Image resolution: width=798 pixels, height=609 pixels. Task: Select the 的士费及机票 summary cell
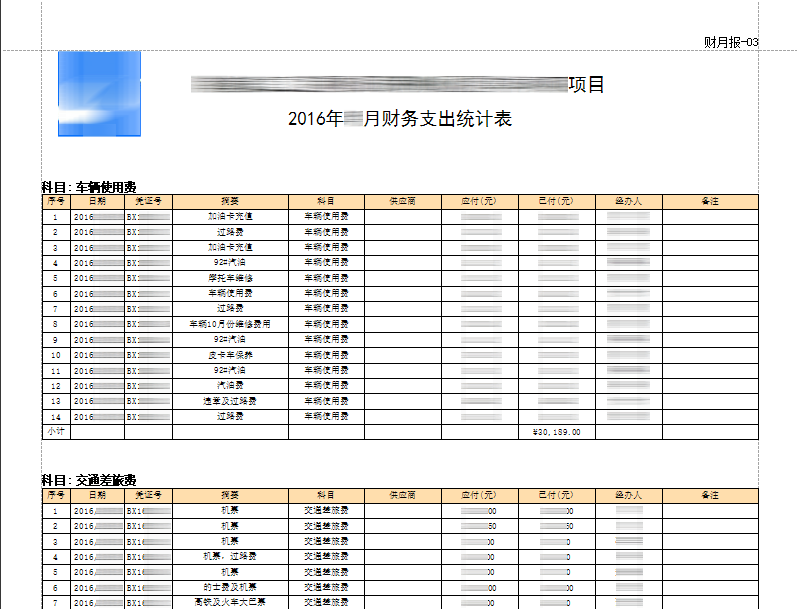coord(230,588)
